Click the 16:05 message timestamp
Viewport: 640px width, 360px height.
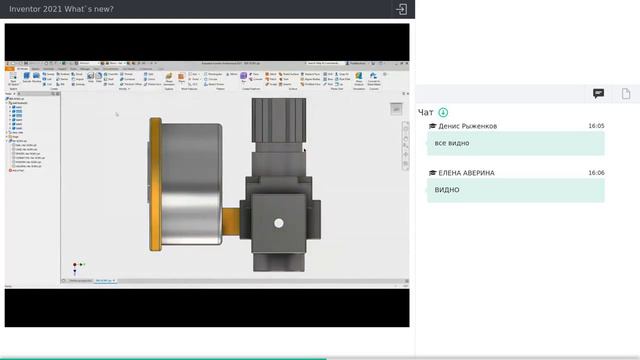596,126
